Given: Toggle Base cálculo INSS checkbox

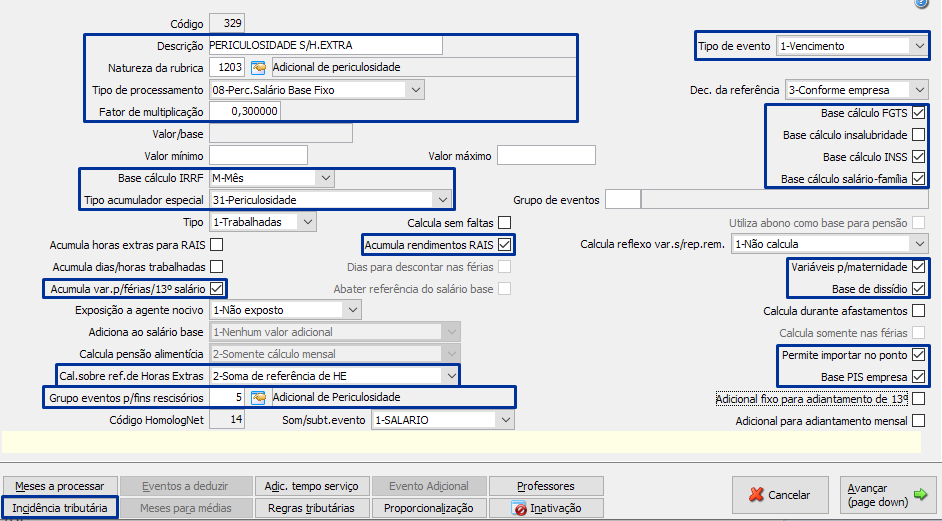Looking at the screenshot, I should click(918, 157).
